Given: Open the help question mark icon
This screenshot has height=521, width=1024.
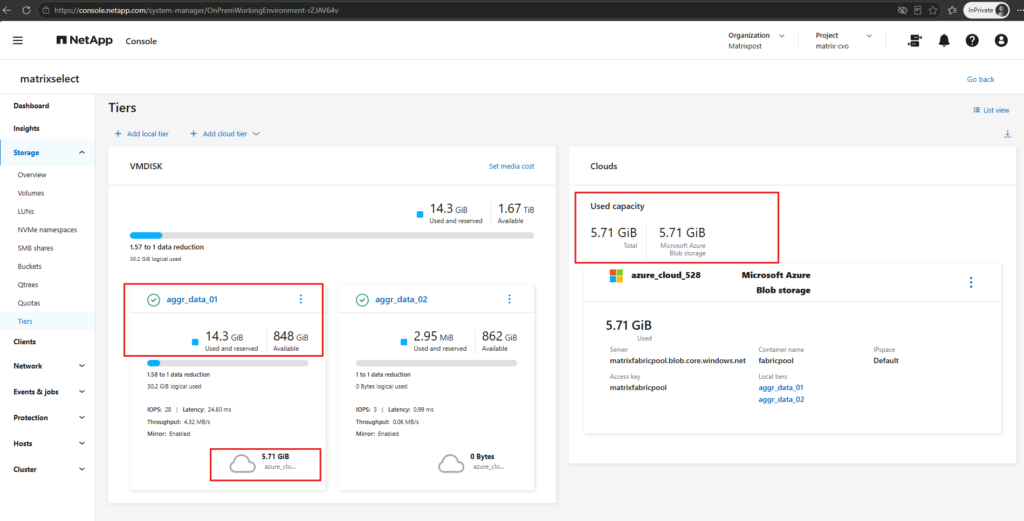Looking at the screenshot, I should 972,40.
